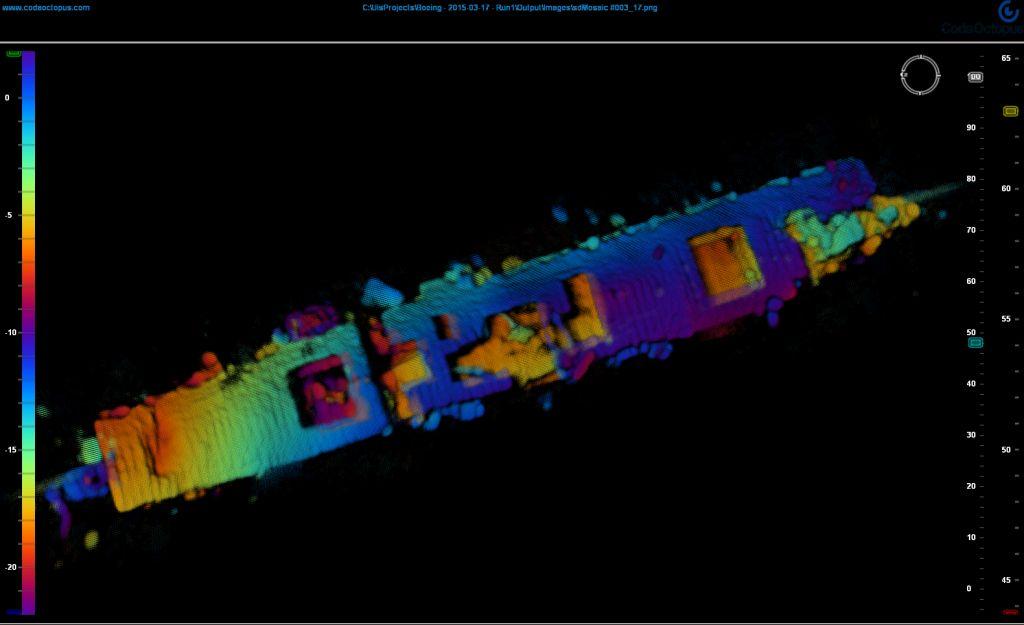Click the '-10' depth scale label

(10, 332)
